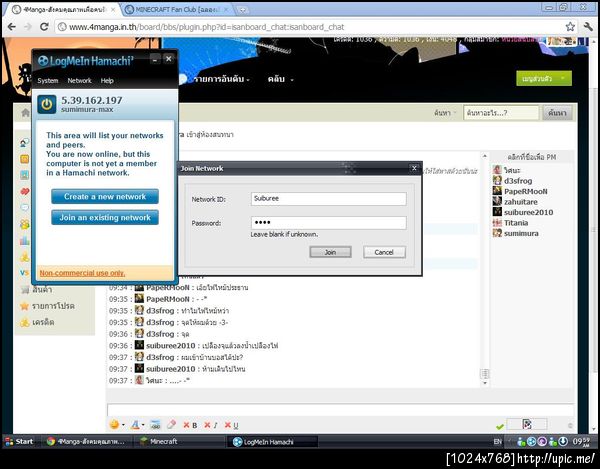Viewport: 600px width, 469px height.
Task: Open the Chrome wrench settings menu
Action: coord(589,27)
